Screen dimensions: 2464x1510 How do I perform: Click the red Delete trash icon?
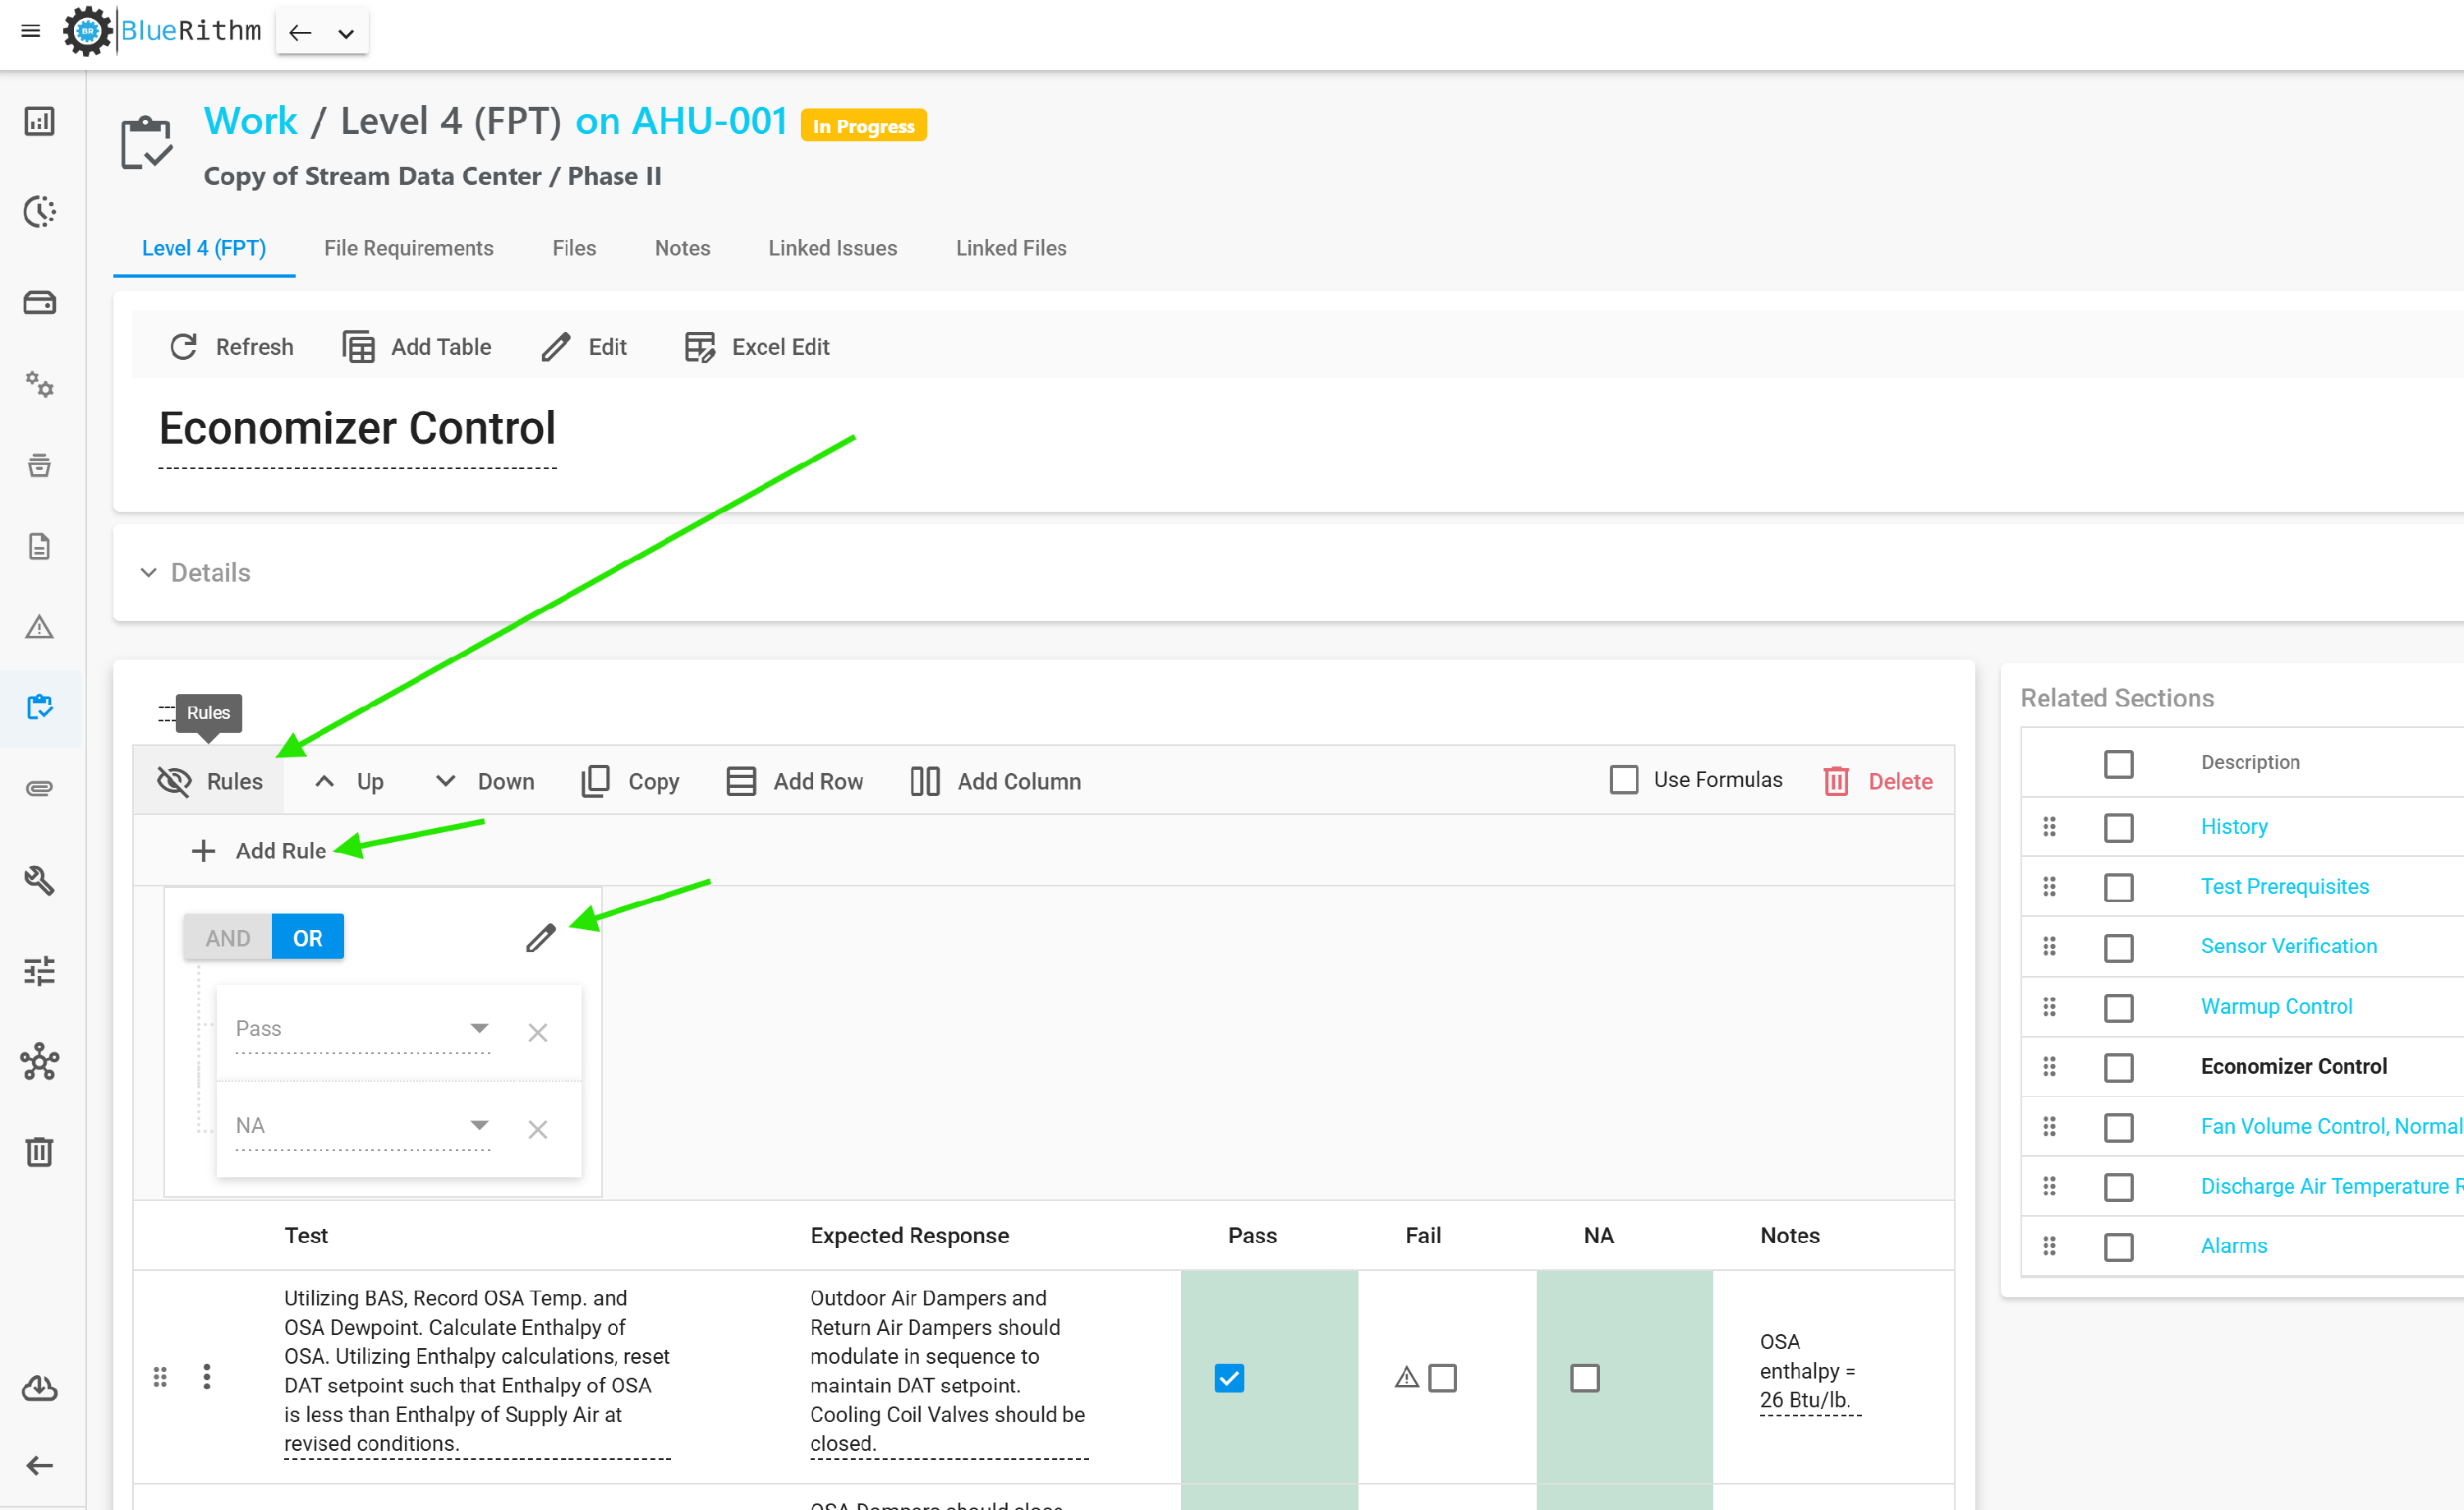[x=1836, y=781]
